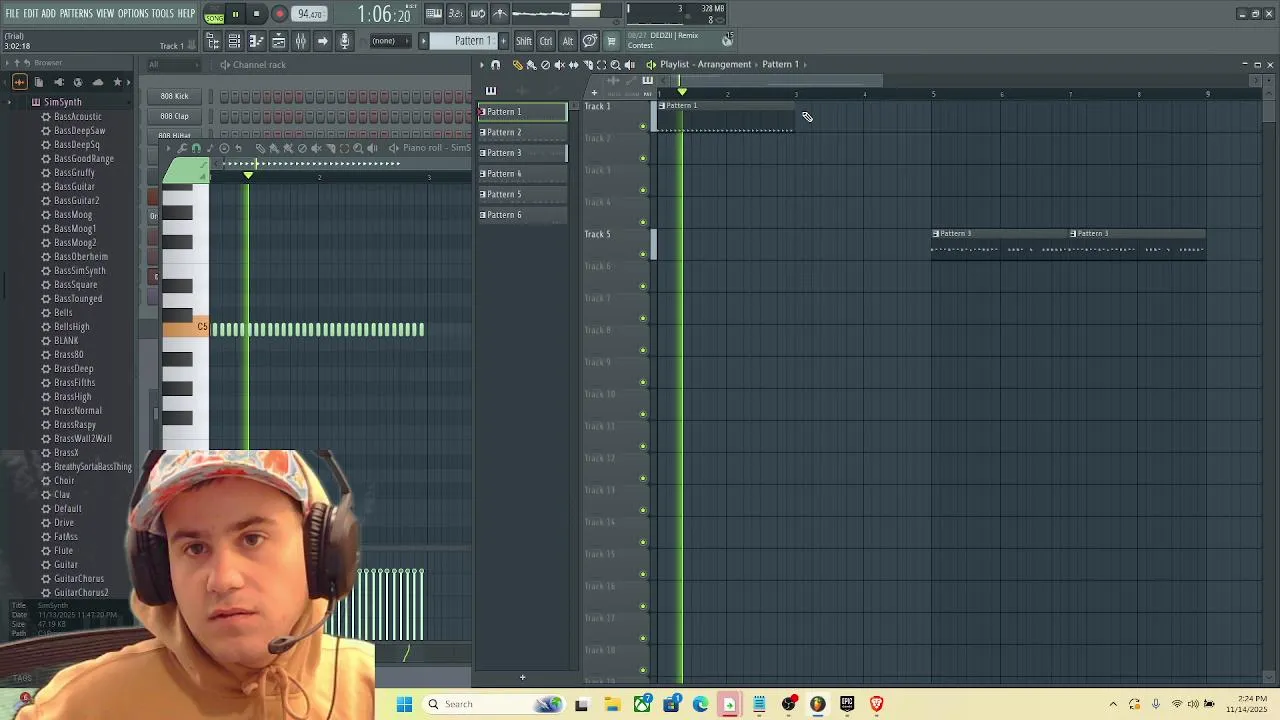Open the Piano roll view from toolbar
1280x720 pixels.
click(x=257, y=41)
